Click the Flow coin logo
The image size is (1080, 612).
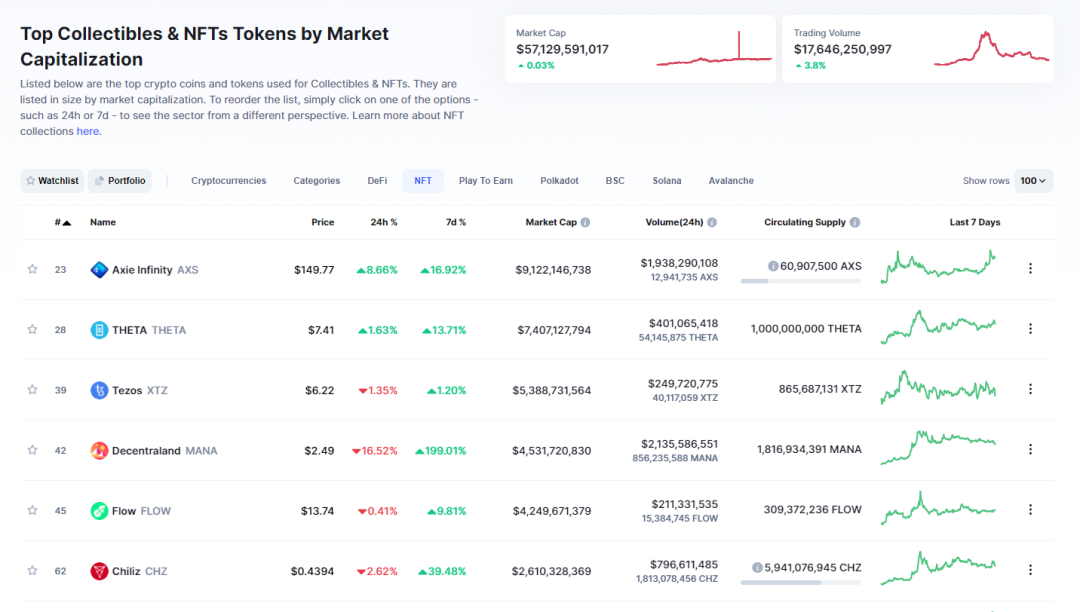(99, 511)
